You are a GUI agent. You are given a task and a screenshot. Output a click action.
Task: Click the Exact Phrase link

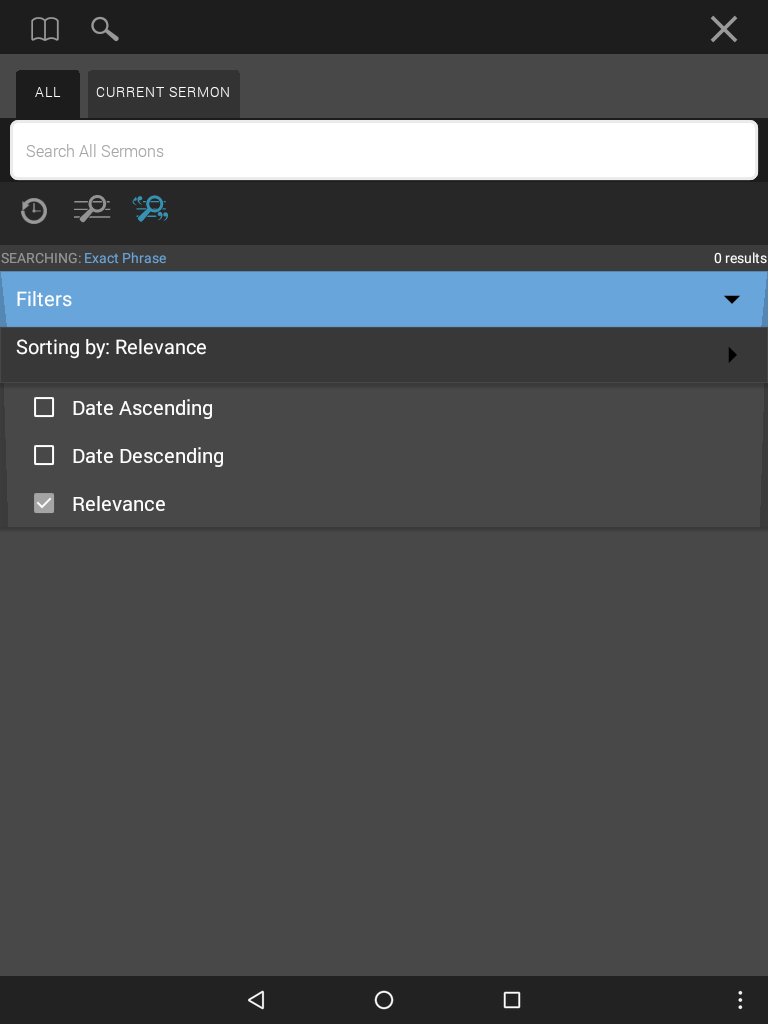[125, 258]
